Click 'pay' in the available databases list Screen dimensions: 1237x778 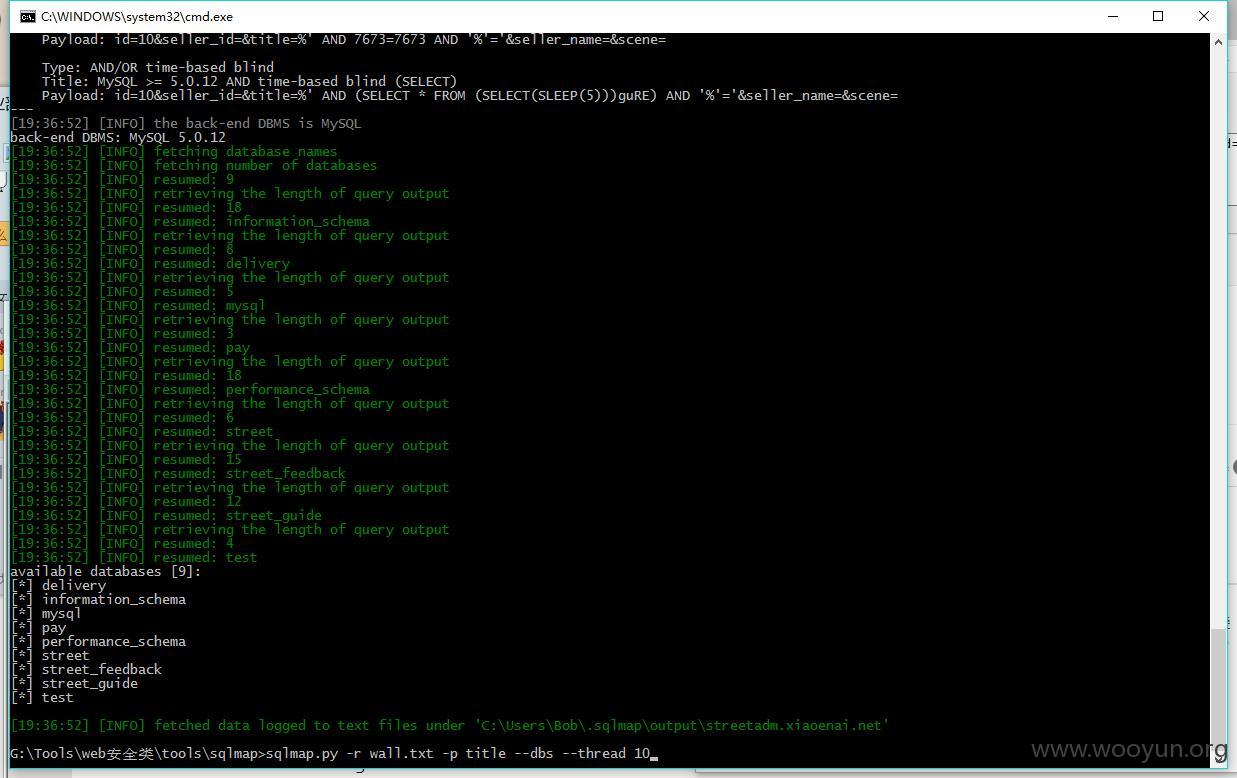coord(54,627)
